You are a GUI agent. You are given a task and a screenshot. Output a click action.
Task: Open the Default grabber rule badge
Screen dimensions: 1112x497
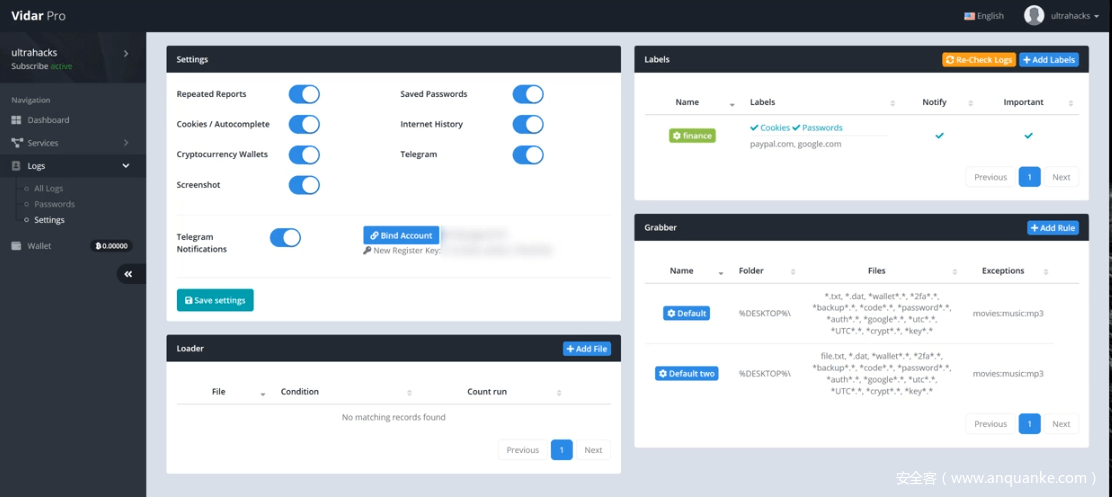click(686, 313)
